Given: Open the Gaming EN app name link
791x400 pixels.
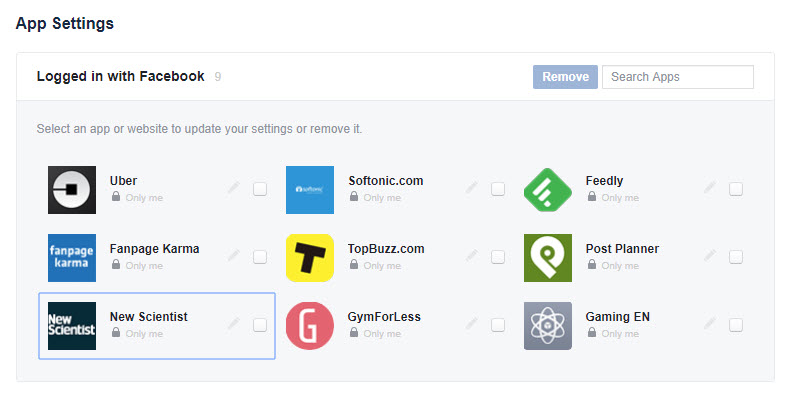Looking at the screenshot, I should tap(618, 317).
